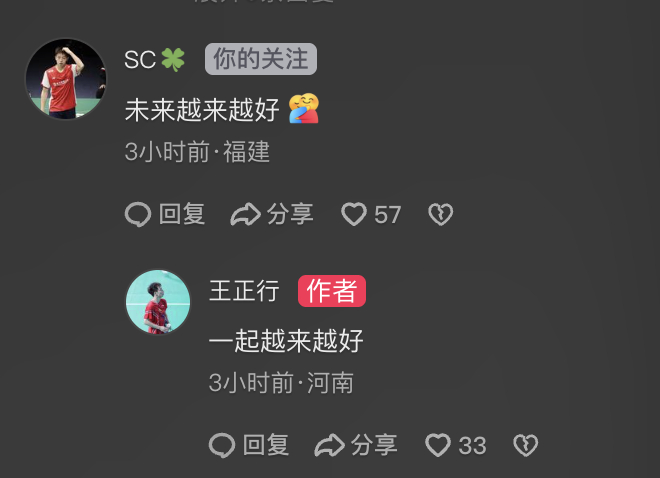Tap the 你的关注 badge

coord(261,59)
